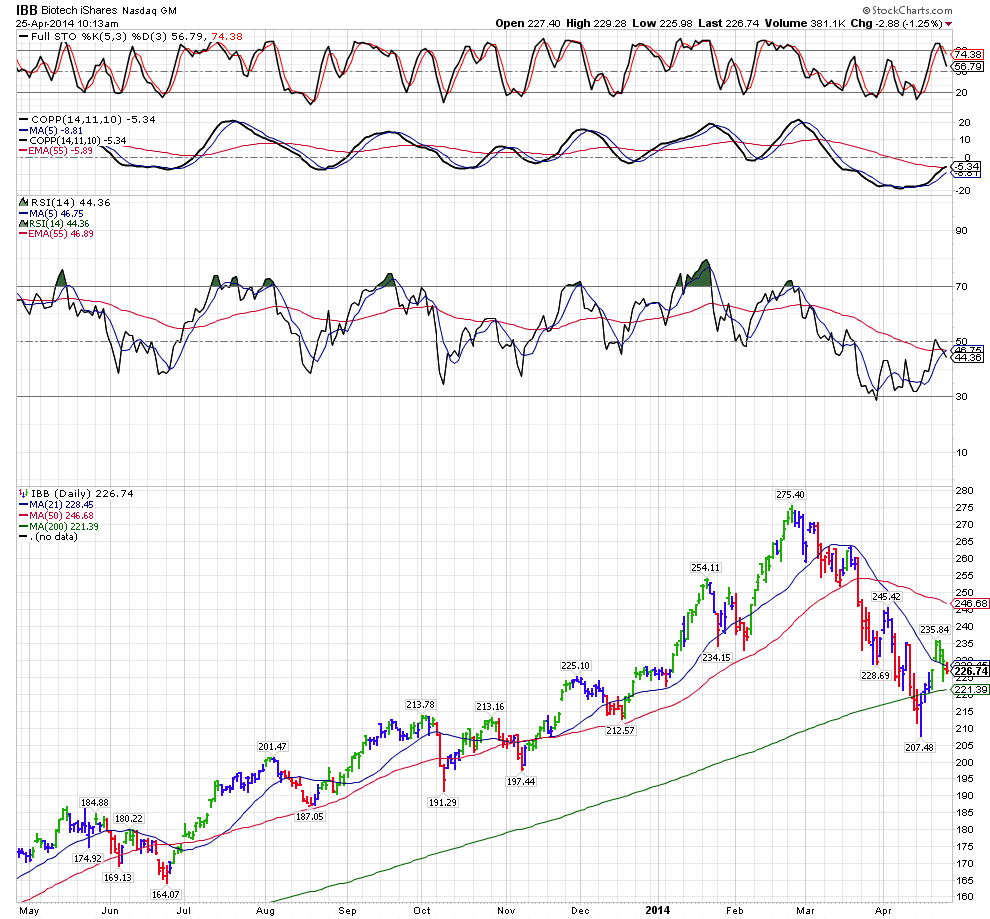
Task: Click the MA(21) 228.45 legend entry
Action: (56, 505)
